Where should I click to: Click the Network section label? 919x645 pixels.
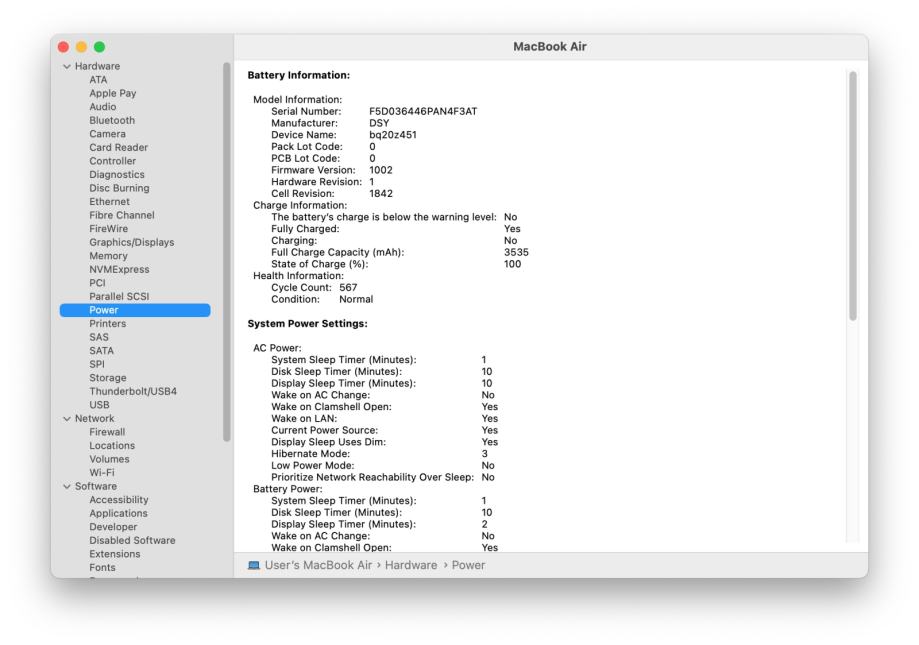(94, 418)
